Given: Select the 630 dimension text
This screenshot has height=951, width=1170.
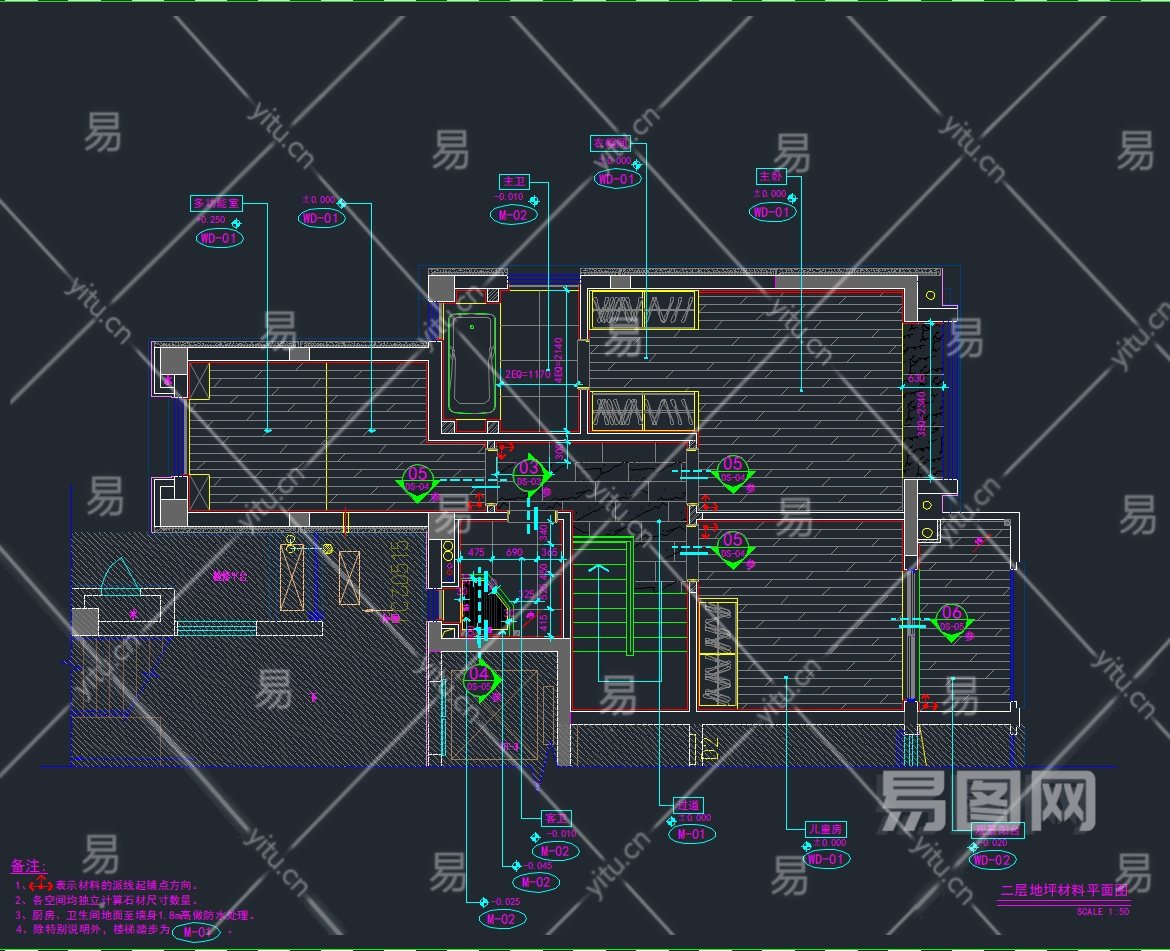Looking at the screenshot, I should click(916, 379).
